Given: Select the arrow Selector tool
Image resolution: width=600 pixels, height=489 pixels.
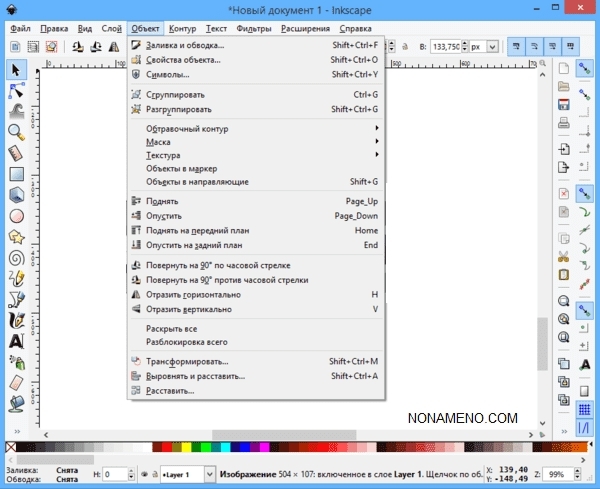Looking at the screenshot, I should click(16, 70).
